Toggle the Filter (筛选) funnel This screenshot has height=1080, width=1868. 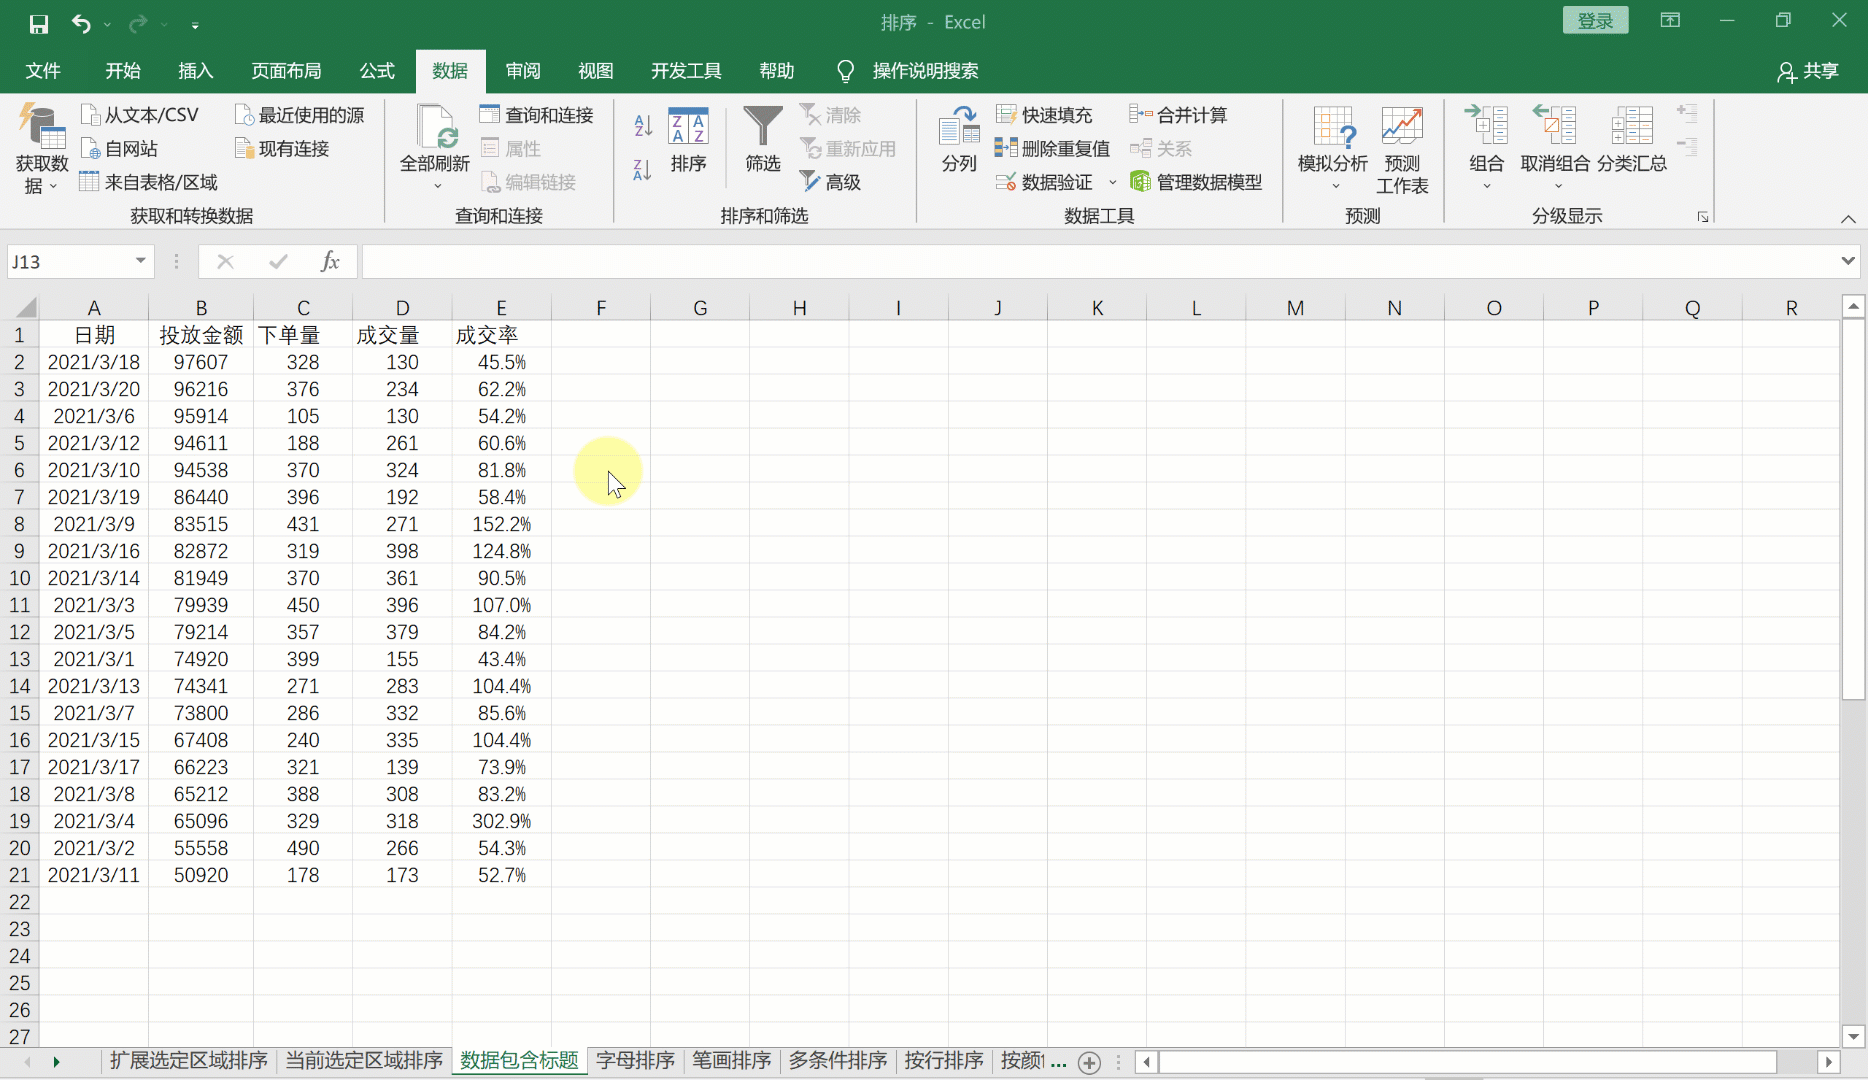[x=763, y=140]
